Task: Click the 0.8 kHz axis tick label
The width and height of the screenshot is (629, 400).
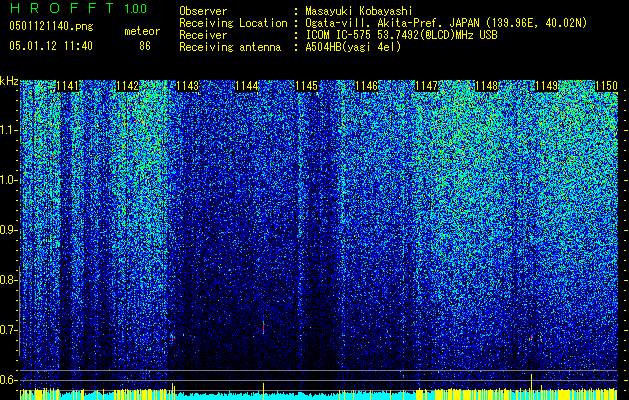Action: click(x=8, y=280)
